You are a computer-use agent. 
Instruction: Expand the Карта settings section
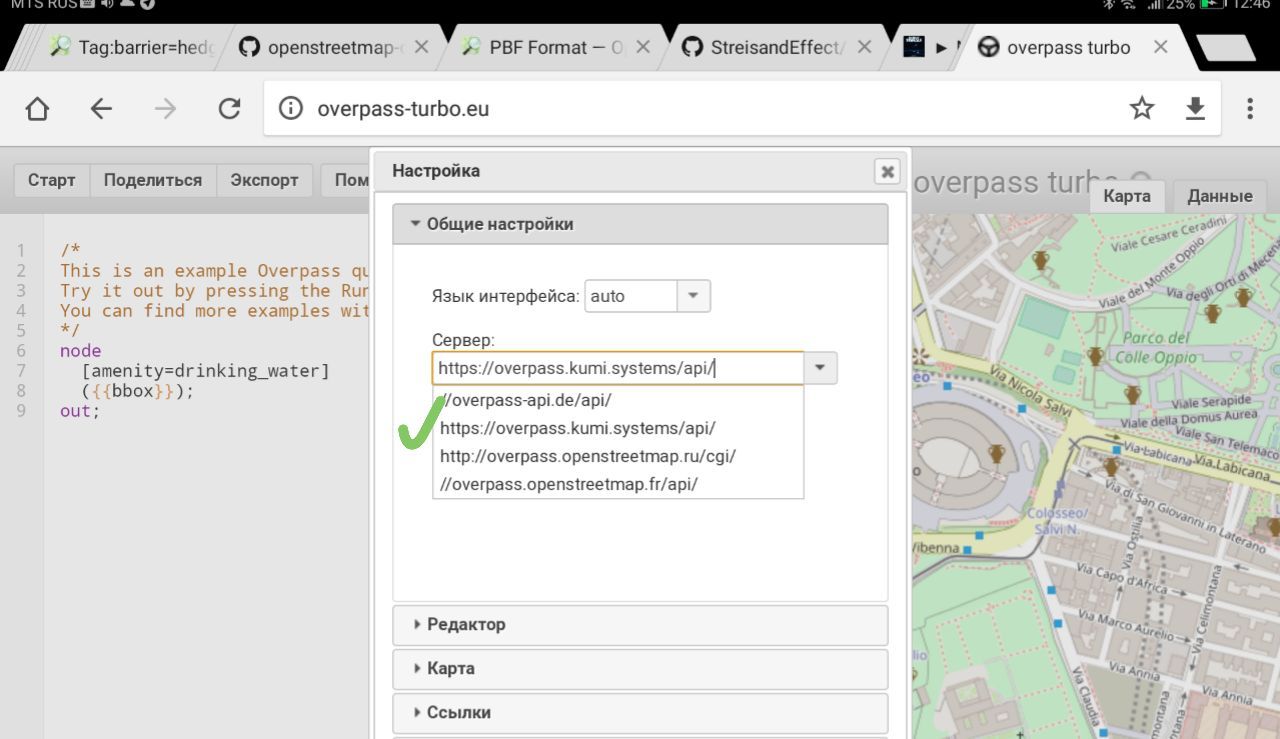(640, 668)
